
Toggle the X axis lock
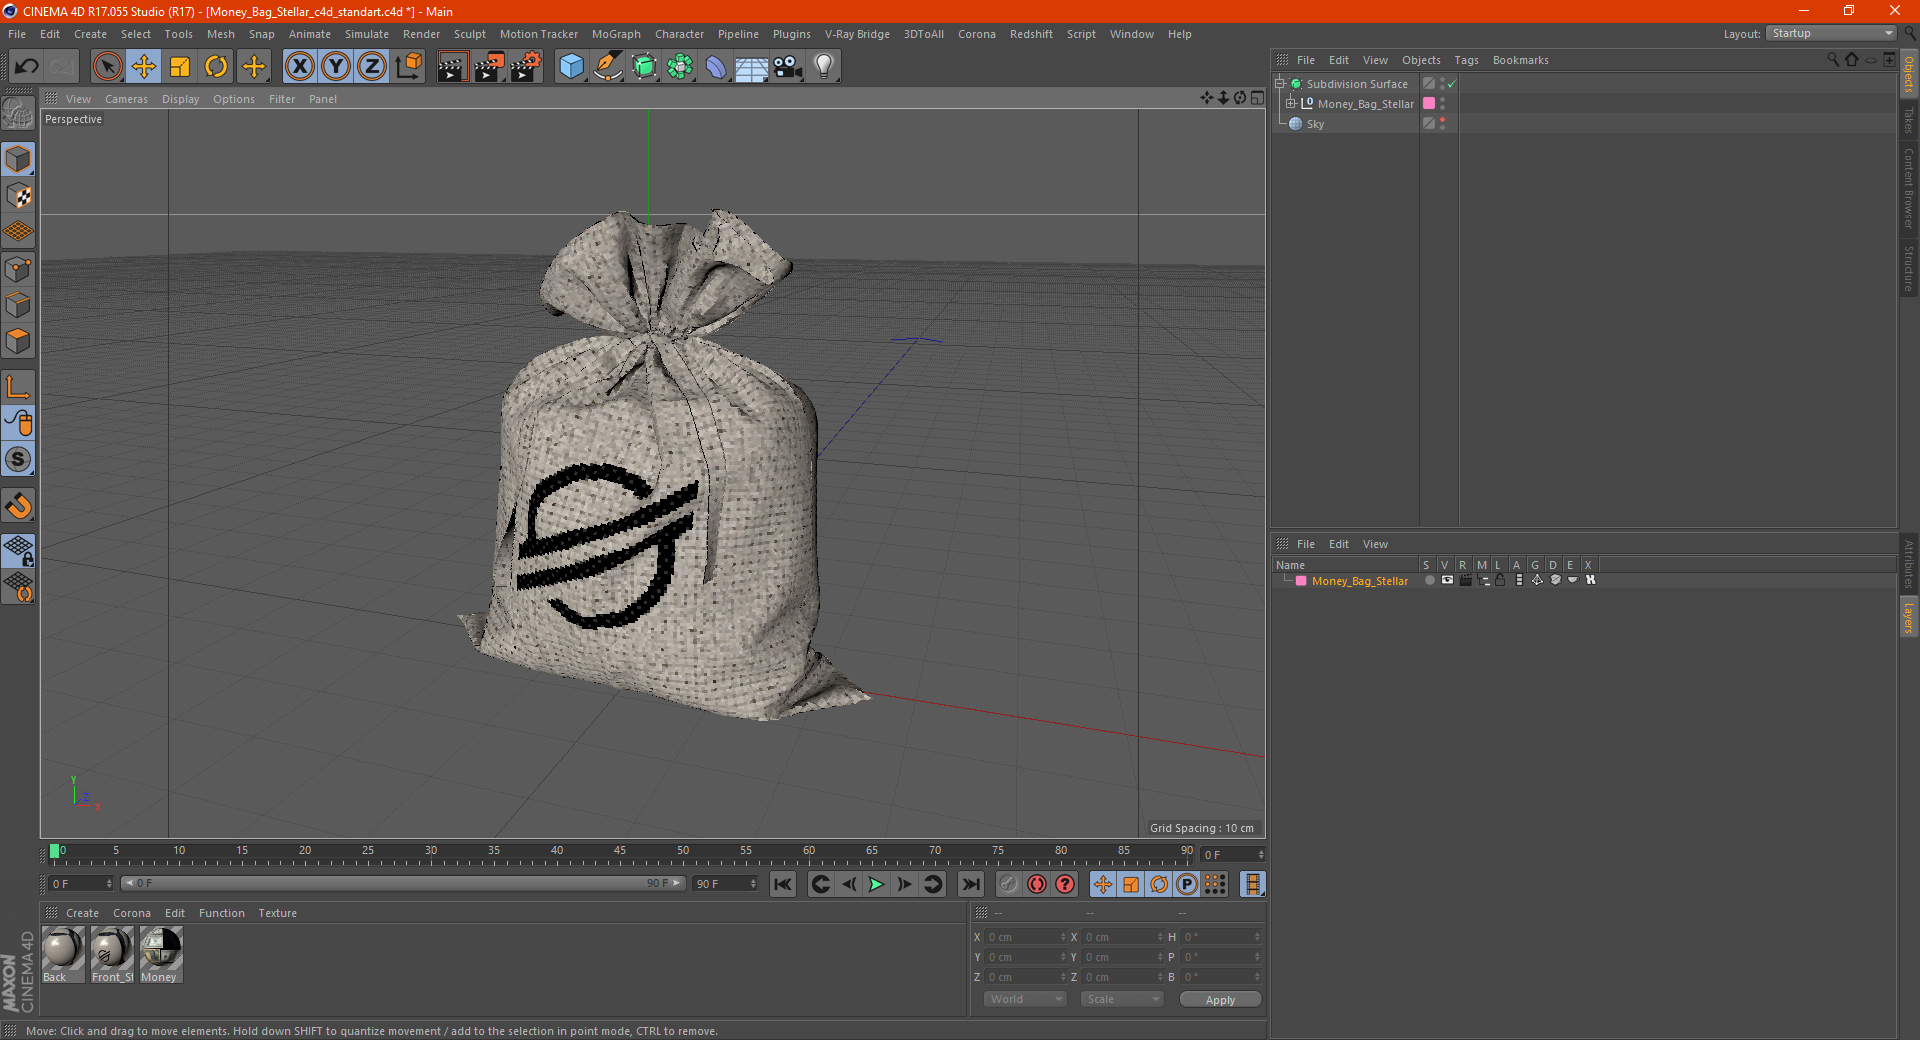pyautogui.click(x=299, y=67)
